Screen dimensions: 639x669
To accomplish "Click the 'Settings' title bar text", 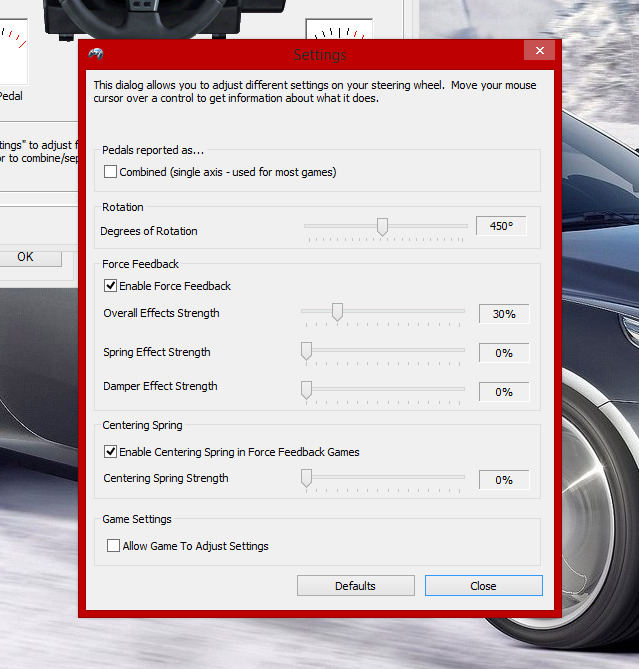I will [x=320, y=55].
